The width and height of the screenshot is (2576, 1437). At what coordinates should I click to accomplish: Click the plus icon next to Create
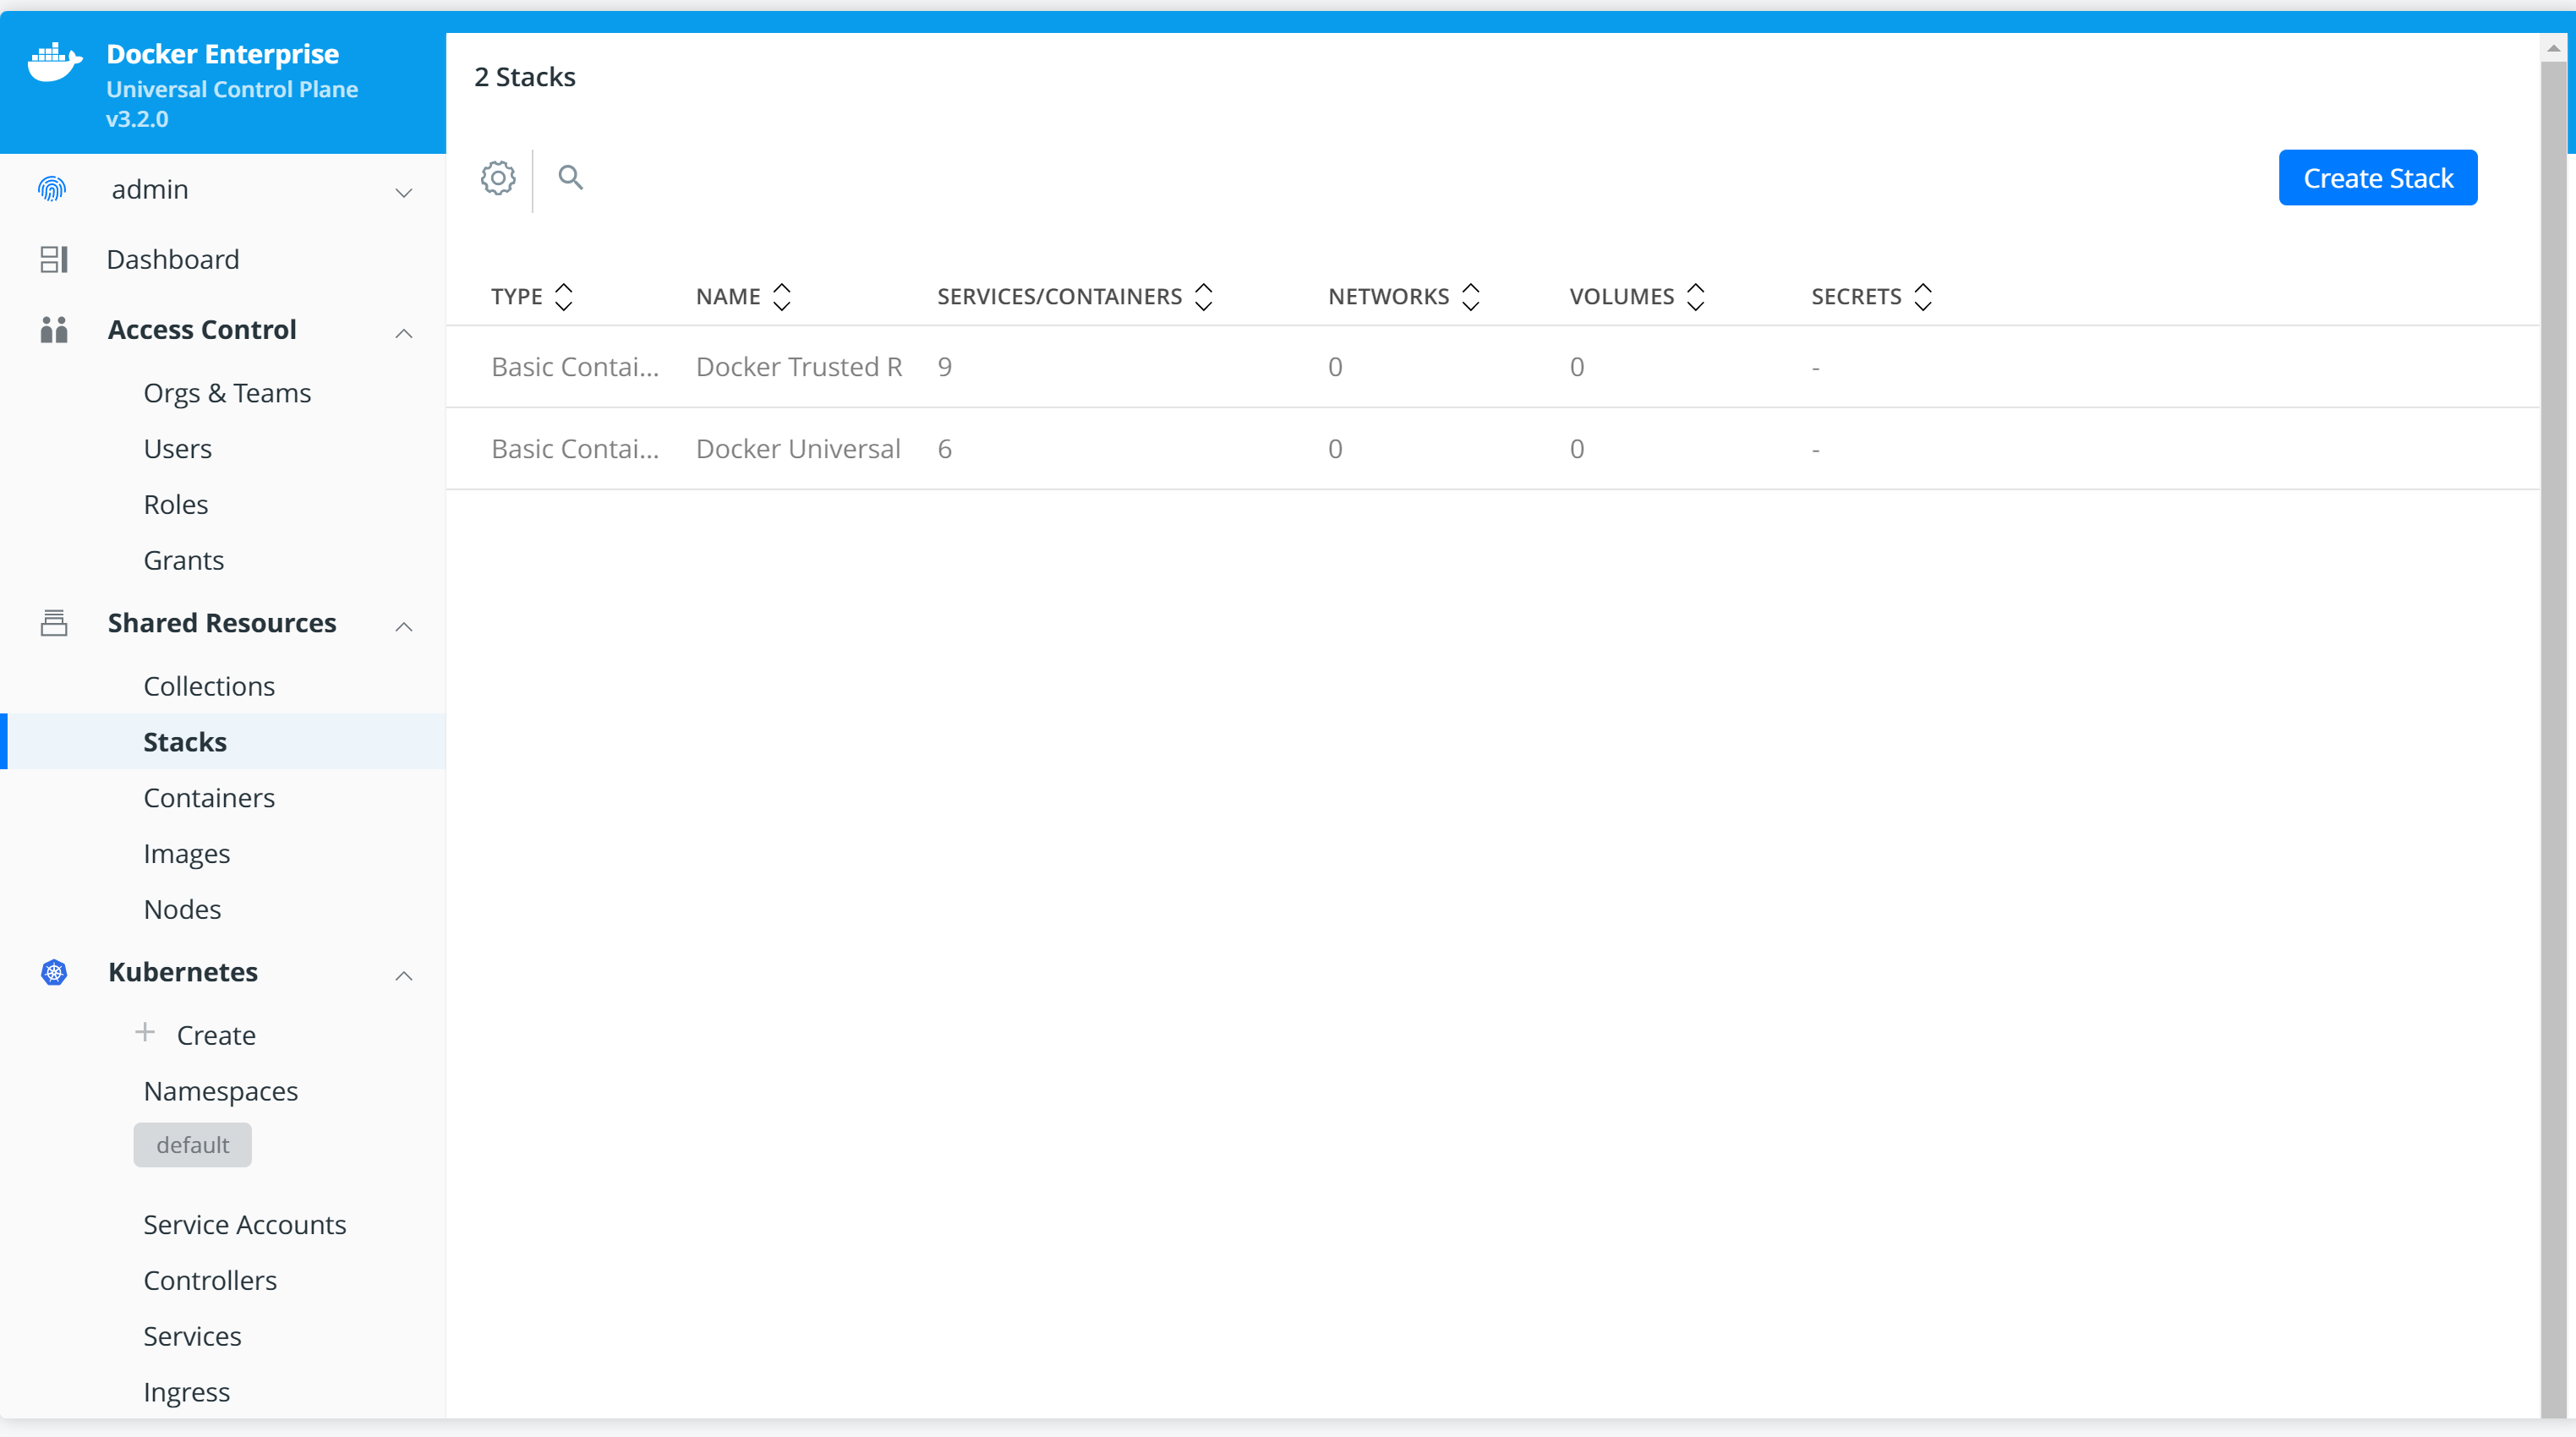pyautogui.click(x=145, y=1034)
